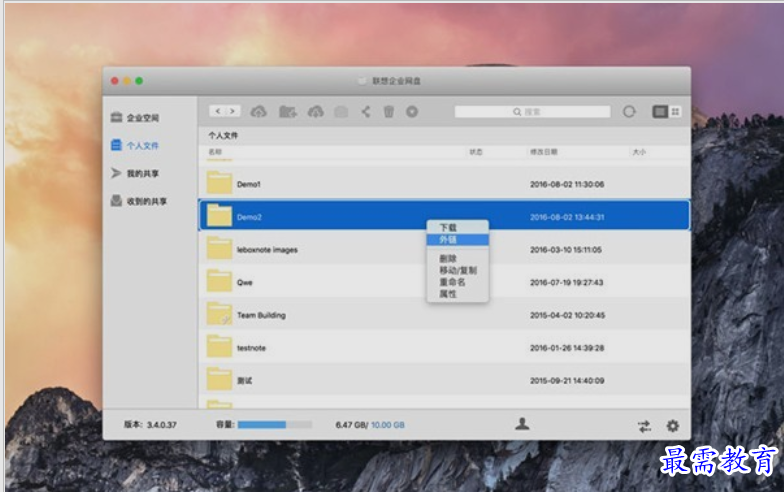This screenshot has width=784, height=492.
Task: Click in the search field
Action: [532, 112]
